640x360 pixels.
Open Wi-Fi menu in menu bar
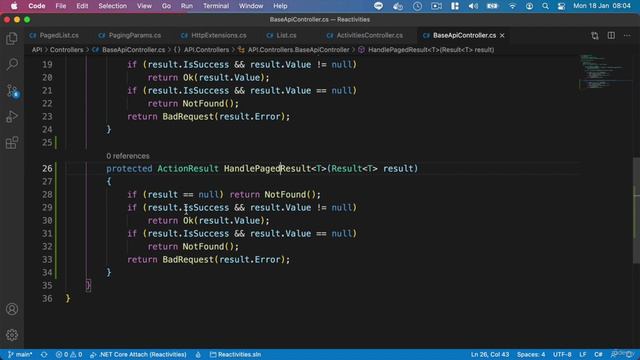[x=512, y=6]
